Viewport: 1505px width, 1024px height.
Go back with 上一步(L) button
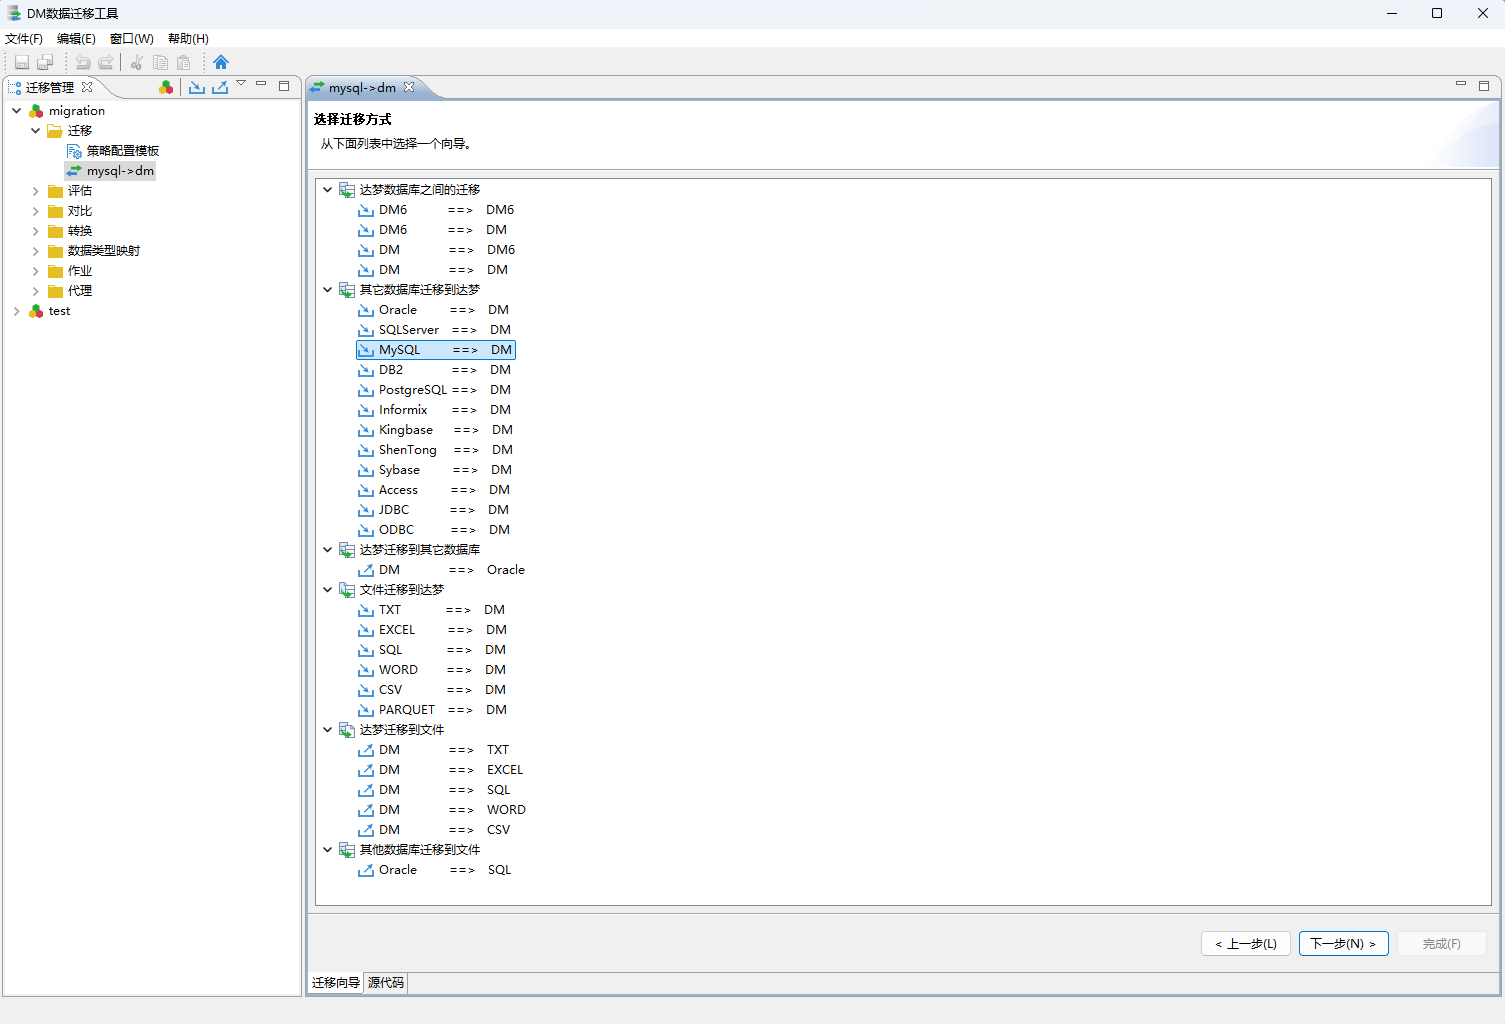[1245, 944]
